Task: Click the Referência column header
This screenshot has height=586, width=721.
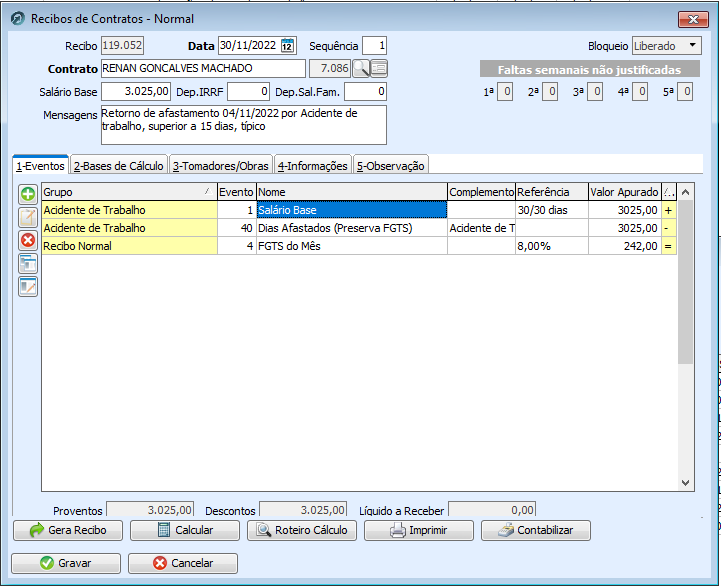Action: (x=552, y=192)
